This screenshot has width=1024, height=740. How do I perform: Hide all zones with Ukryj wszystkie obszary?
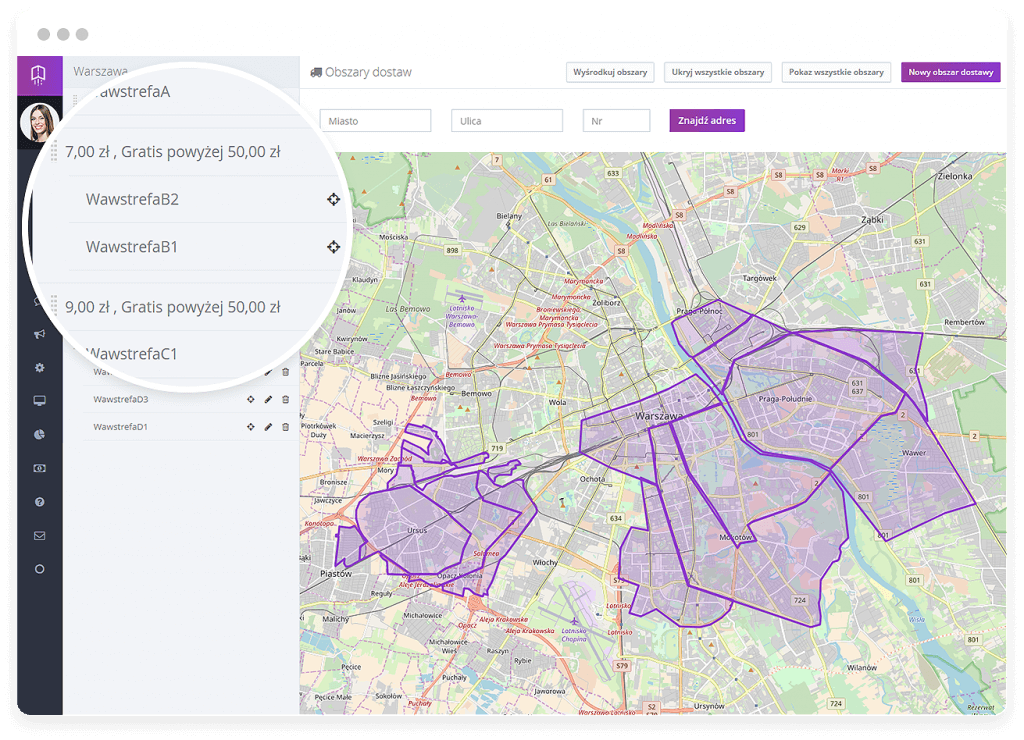[718, 72]
